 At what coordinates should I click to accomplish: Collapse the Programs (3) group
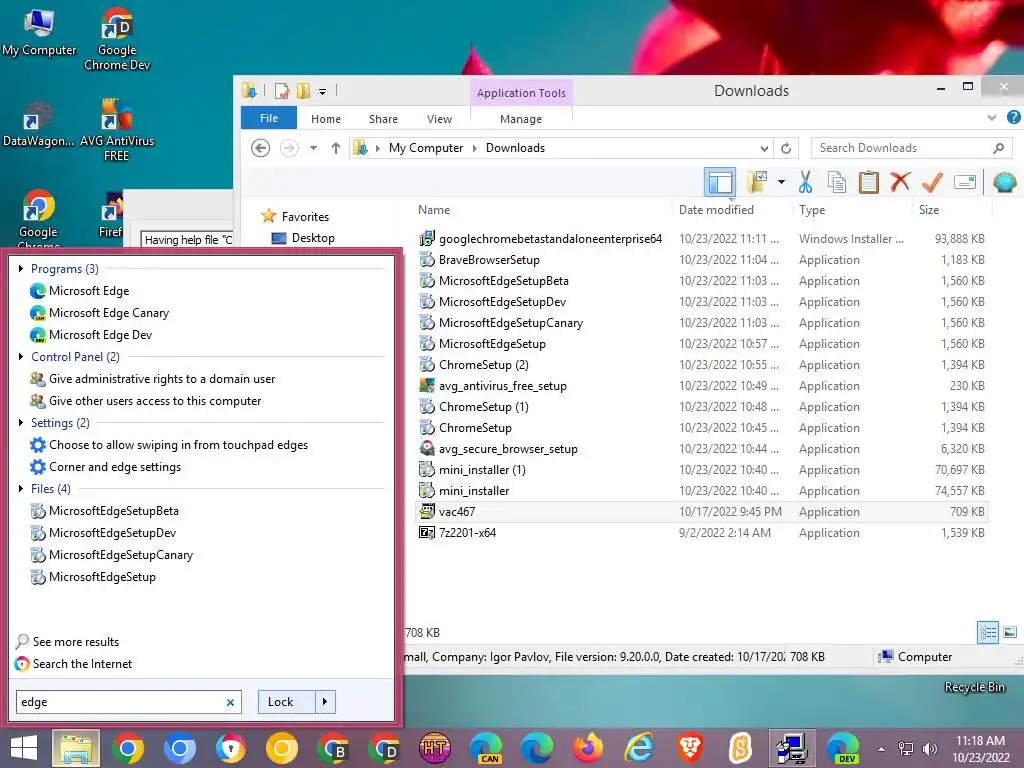[21, 268]
